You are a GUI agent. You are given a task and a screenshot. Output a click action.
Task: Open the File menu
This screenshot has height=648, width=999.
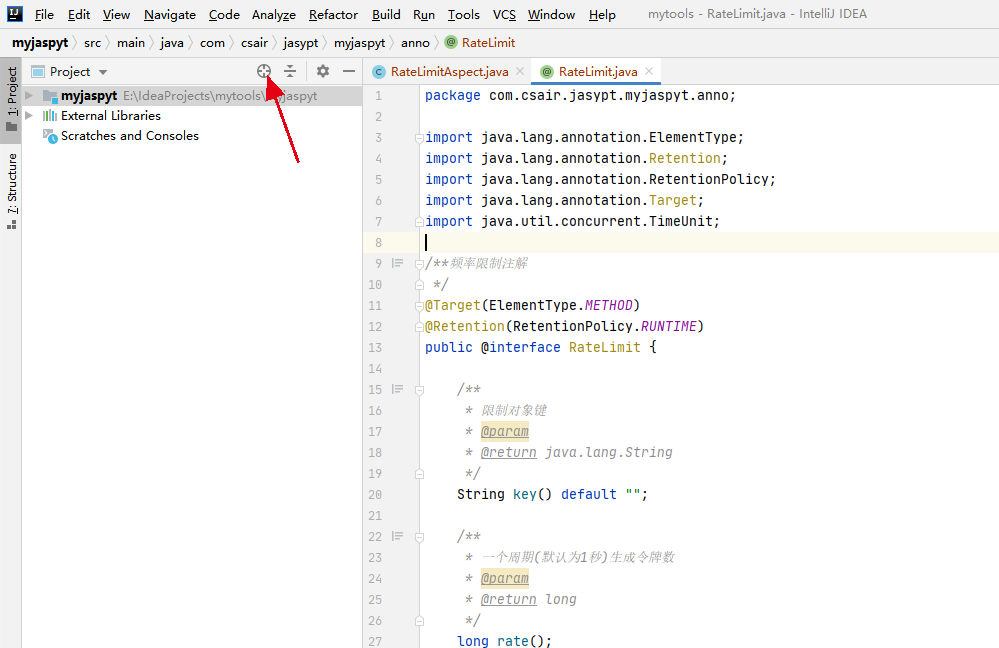pos(44,14)
